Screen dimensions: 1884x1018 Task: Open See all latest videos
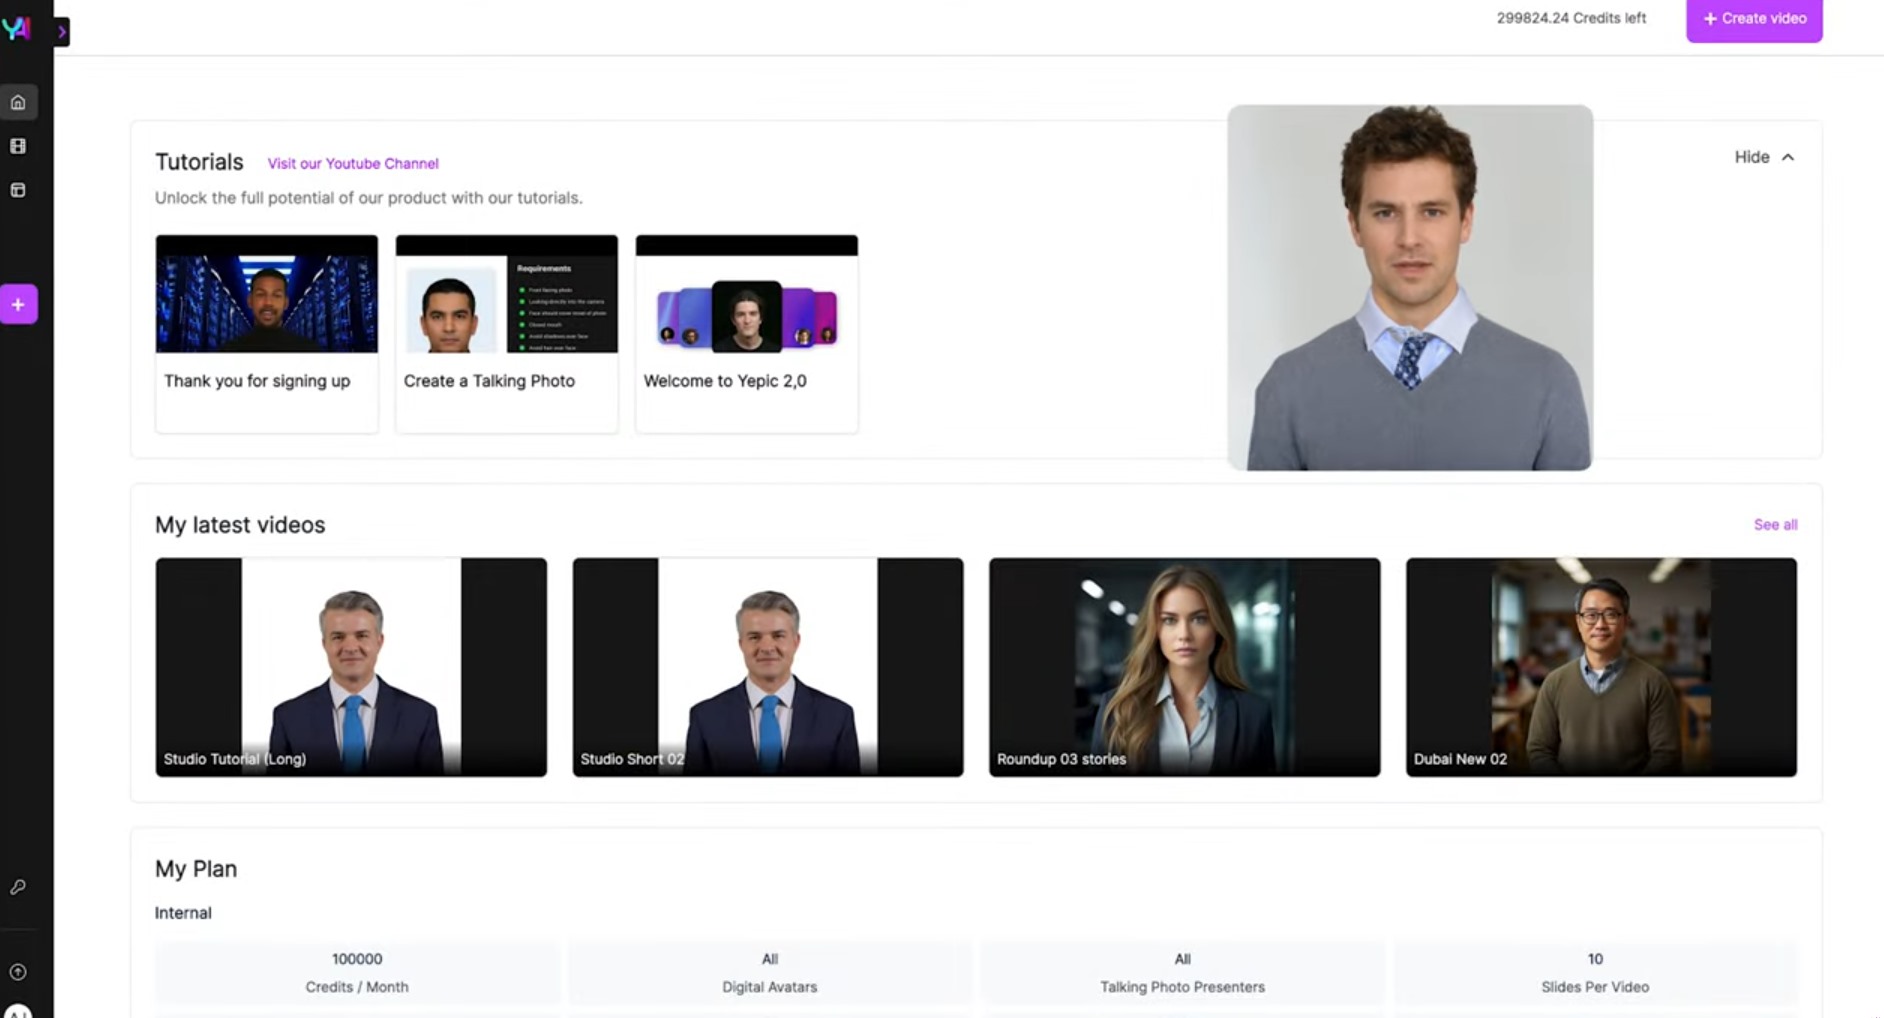[1775, 524]
